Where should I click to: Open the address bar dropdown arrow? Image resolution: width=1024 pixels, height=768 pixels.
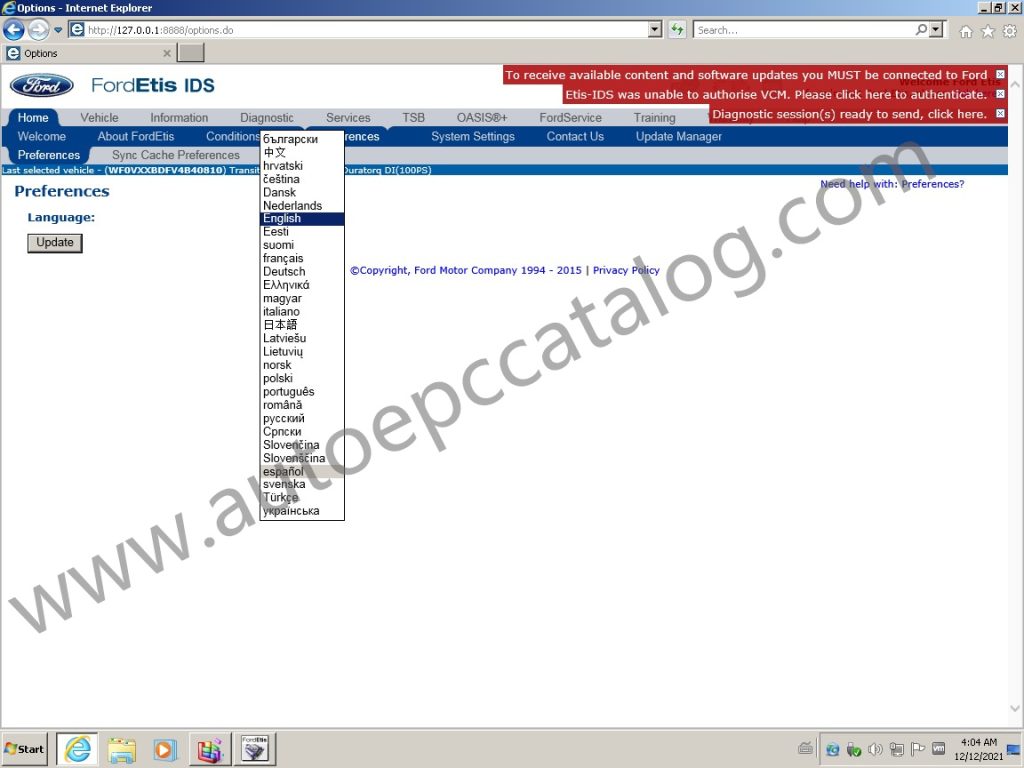pos(655,29)
